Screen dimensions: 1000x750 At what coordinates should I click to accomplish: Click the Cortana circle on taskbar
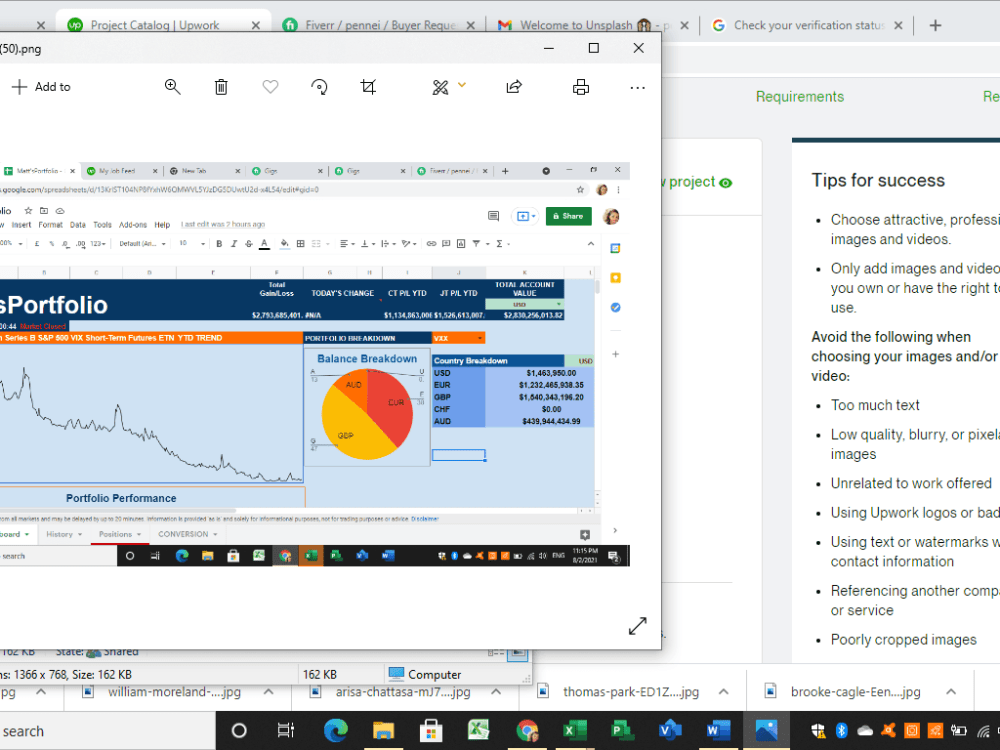pyautogui.click(x=239, y=730)
